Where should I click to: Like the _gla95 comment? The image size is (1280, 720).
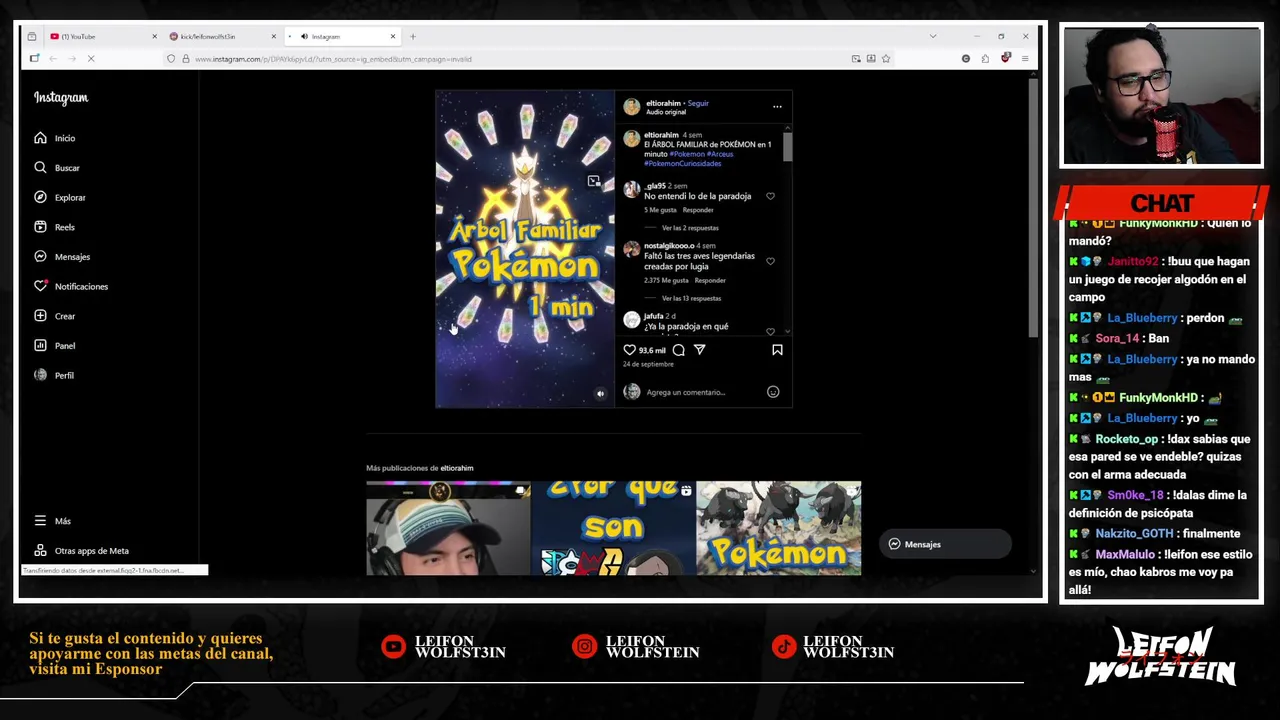coord(770,196)
